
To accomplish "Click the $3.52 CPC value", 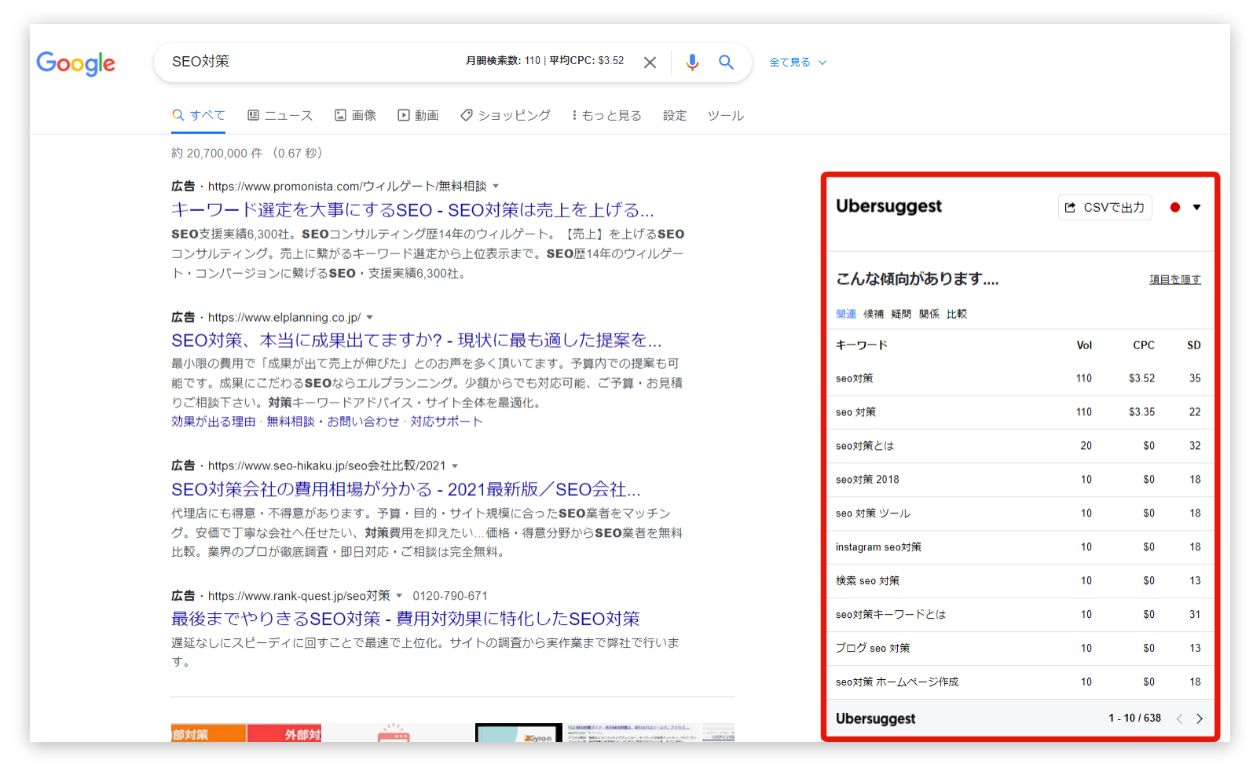I will tap(1141, 379).
